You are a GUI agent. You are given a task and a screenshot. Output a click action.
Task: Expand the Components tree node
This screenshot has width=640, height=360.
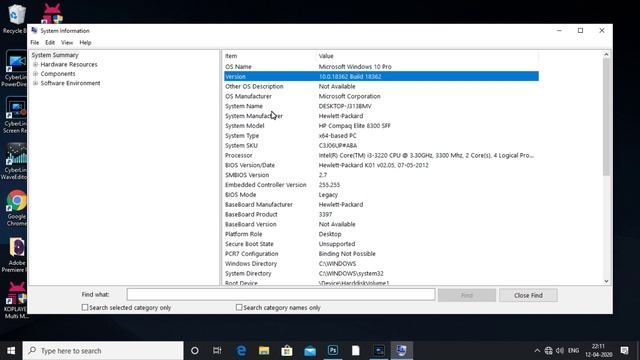[36, 74]
